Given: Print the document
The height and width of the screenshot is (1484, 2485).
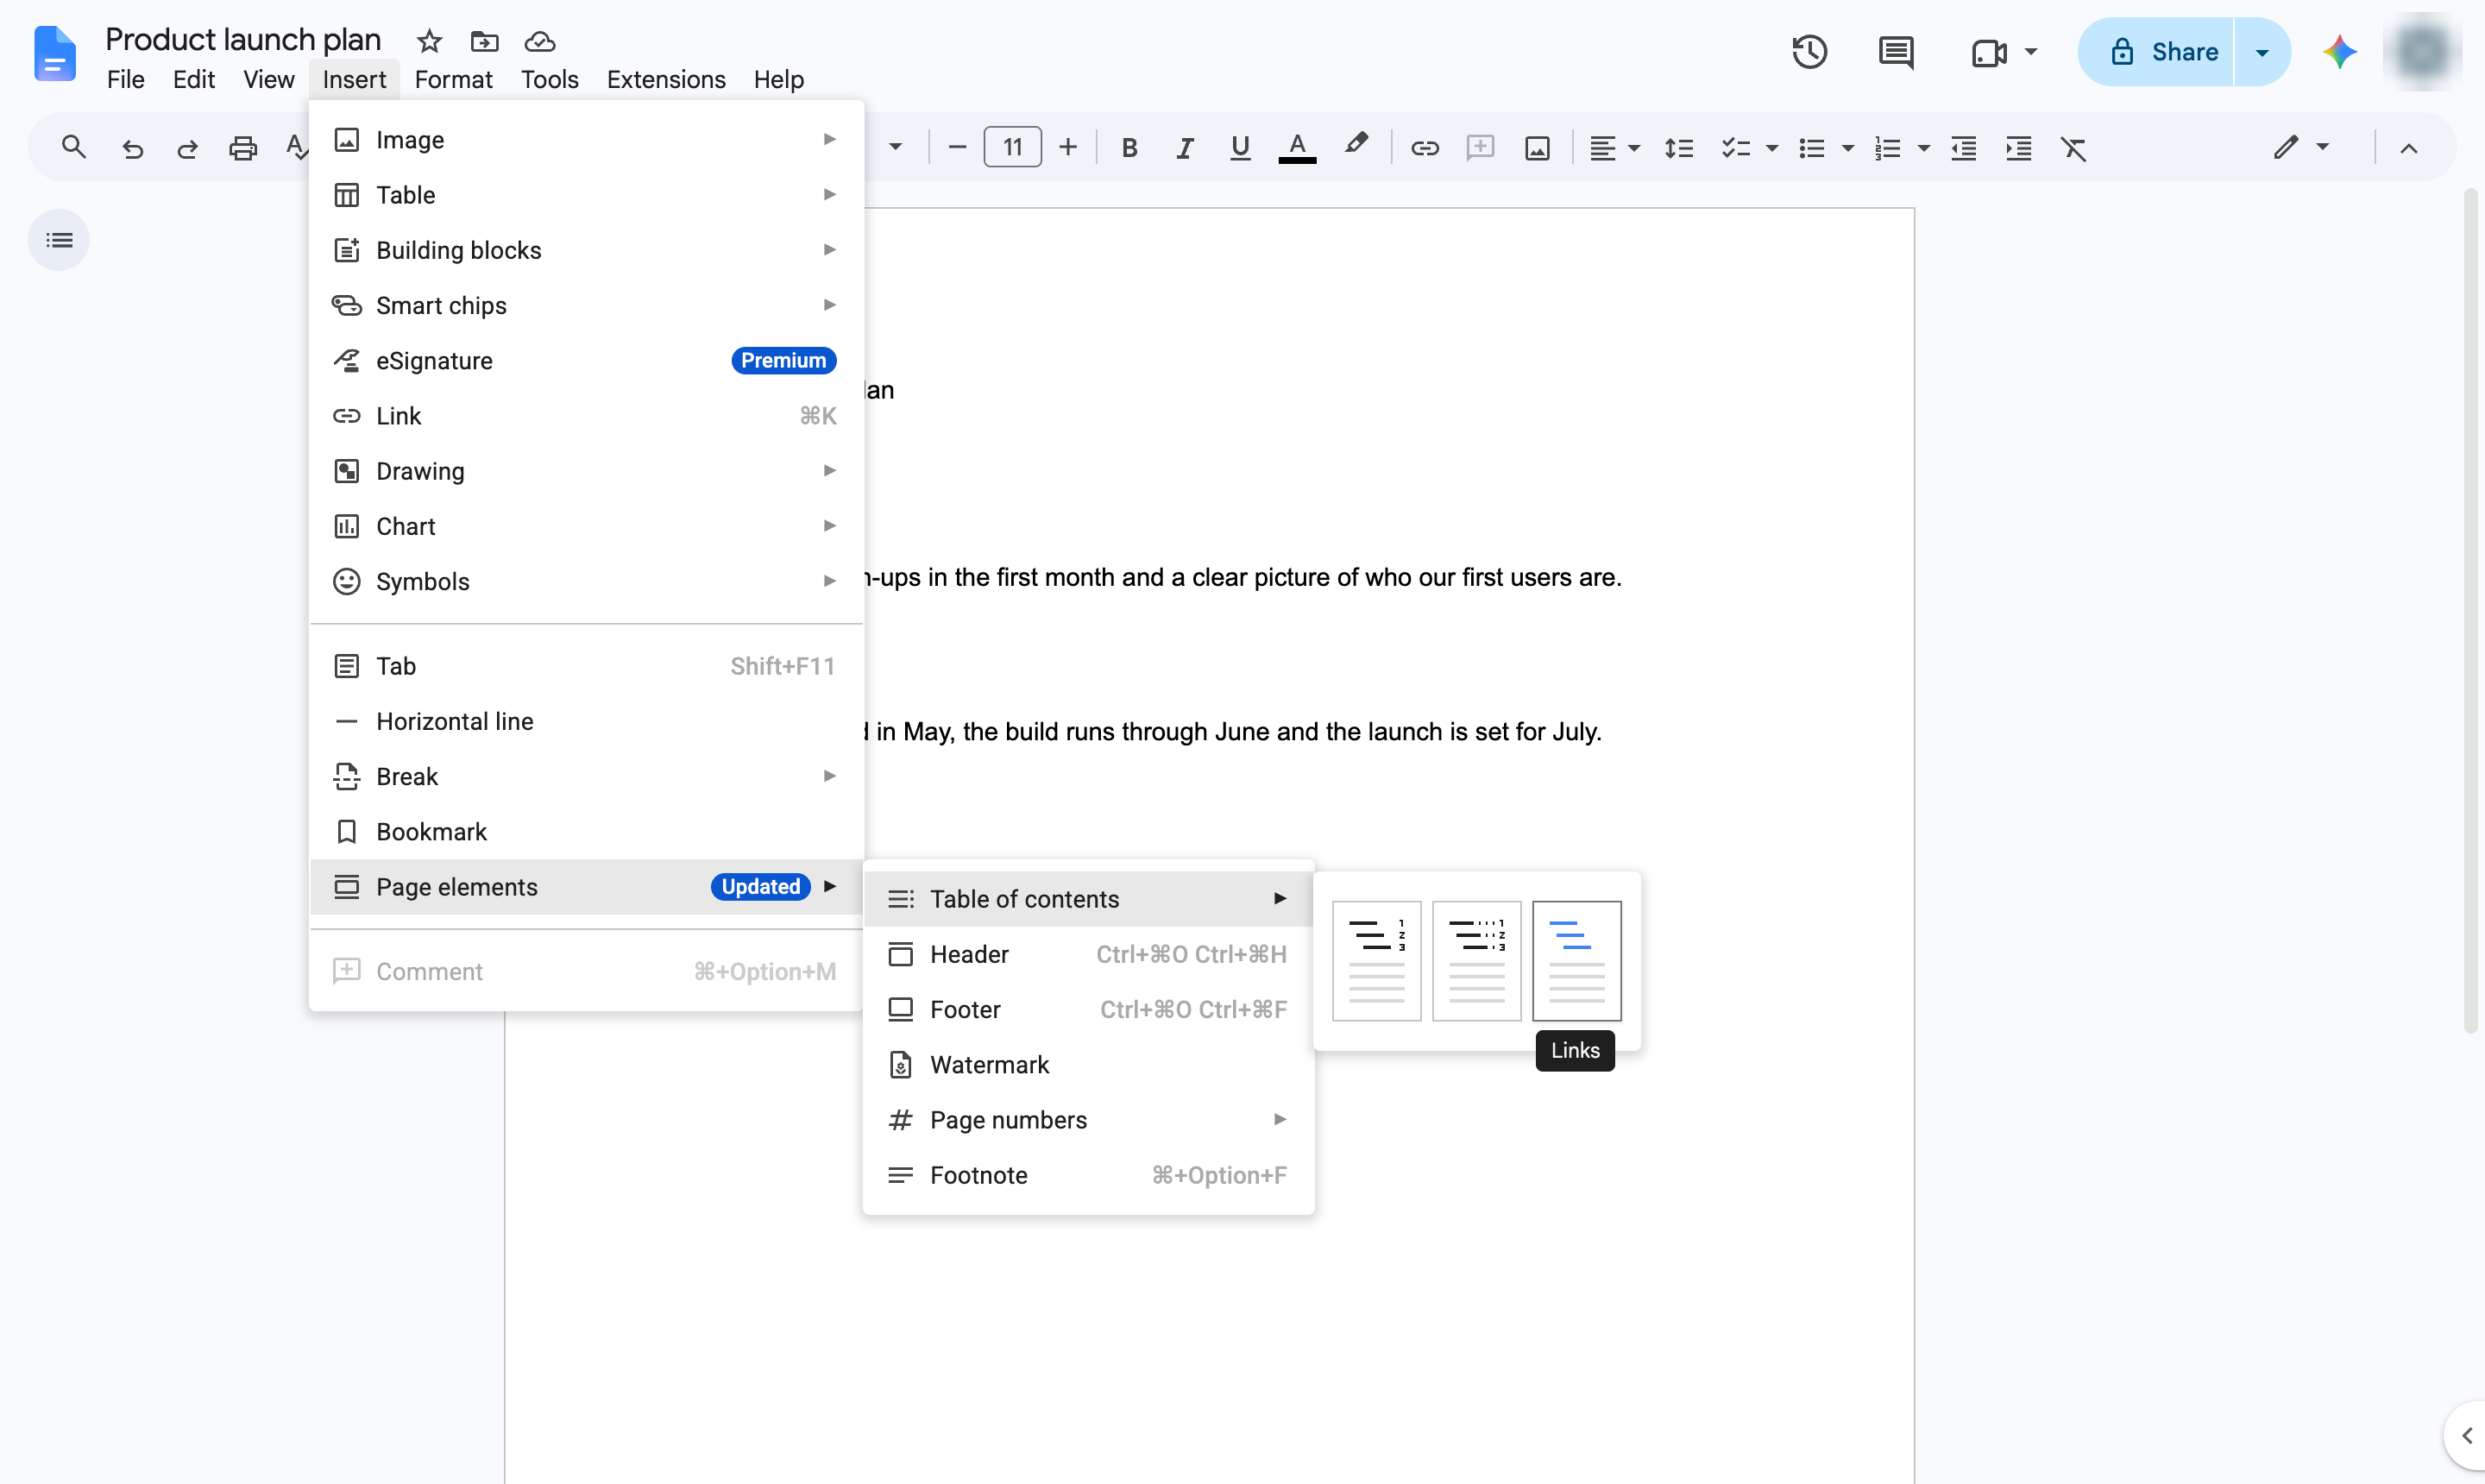Looking at the screenshot, I should 243,149.
